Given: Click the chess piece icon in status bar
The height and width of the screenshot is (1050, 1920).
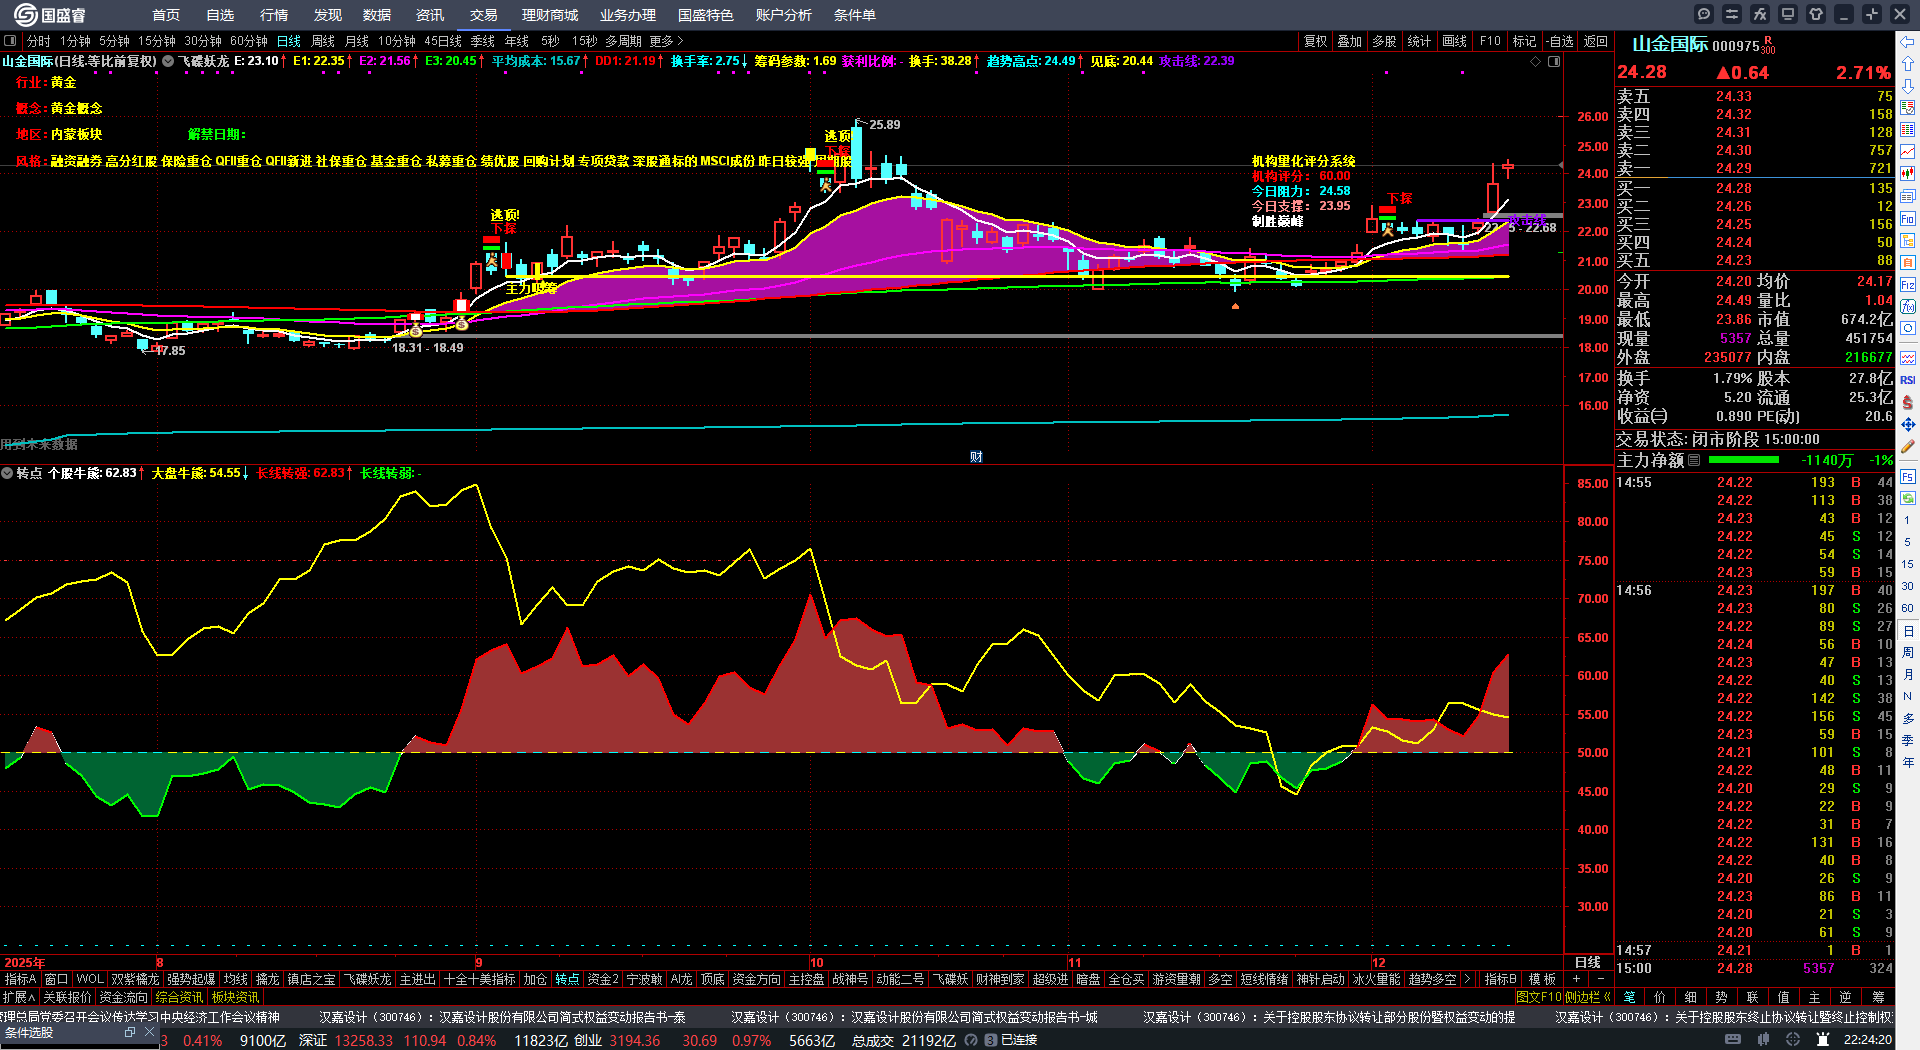Looking at the screenshot, I should (1823, 1040).
